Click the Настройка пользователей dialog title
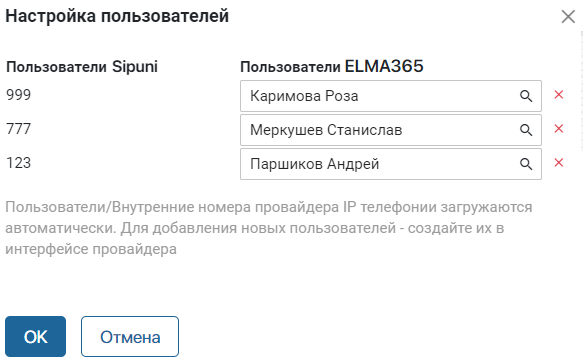Image resolution: width=583 pixels, height=362 pixels. tap(117, 16)
